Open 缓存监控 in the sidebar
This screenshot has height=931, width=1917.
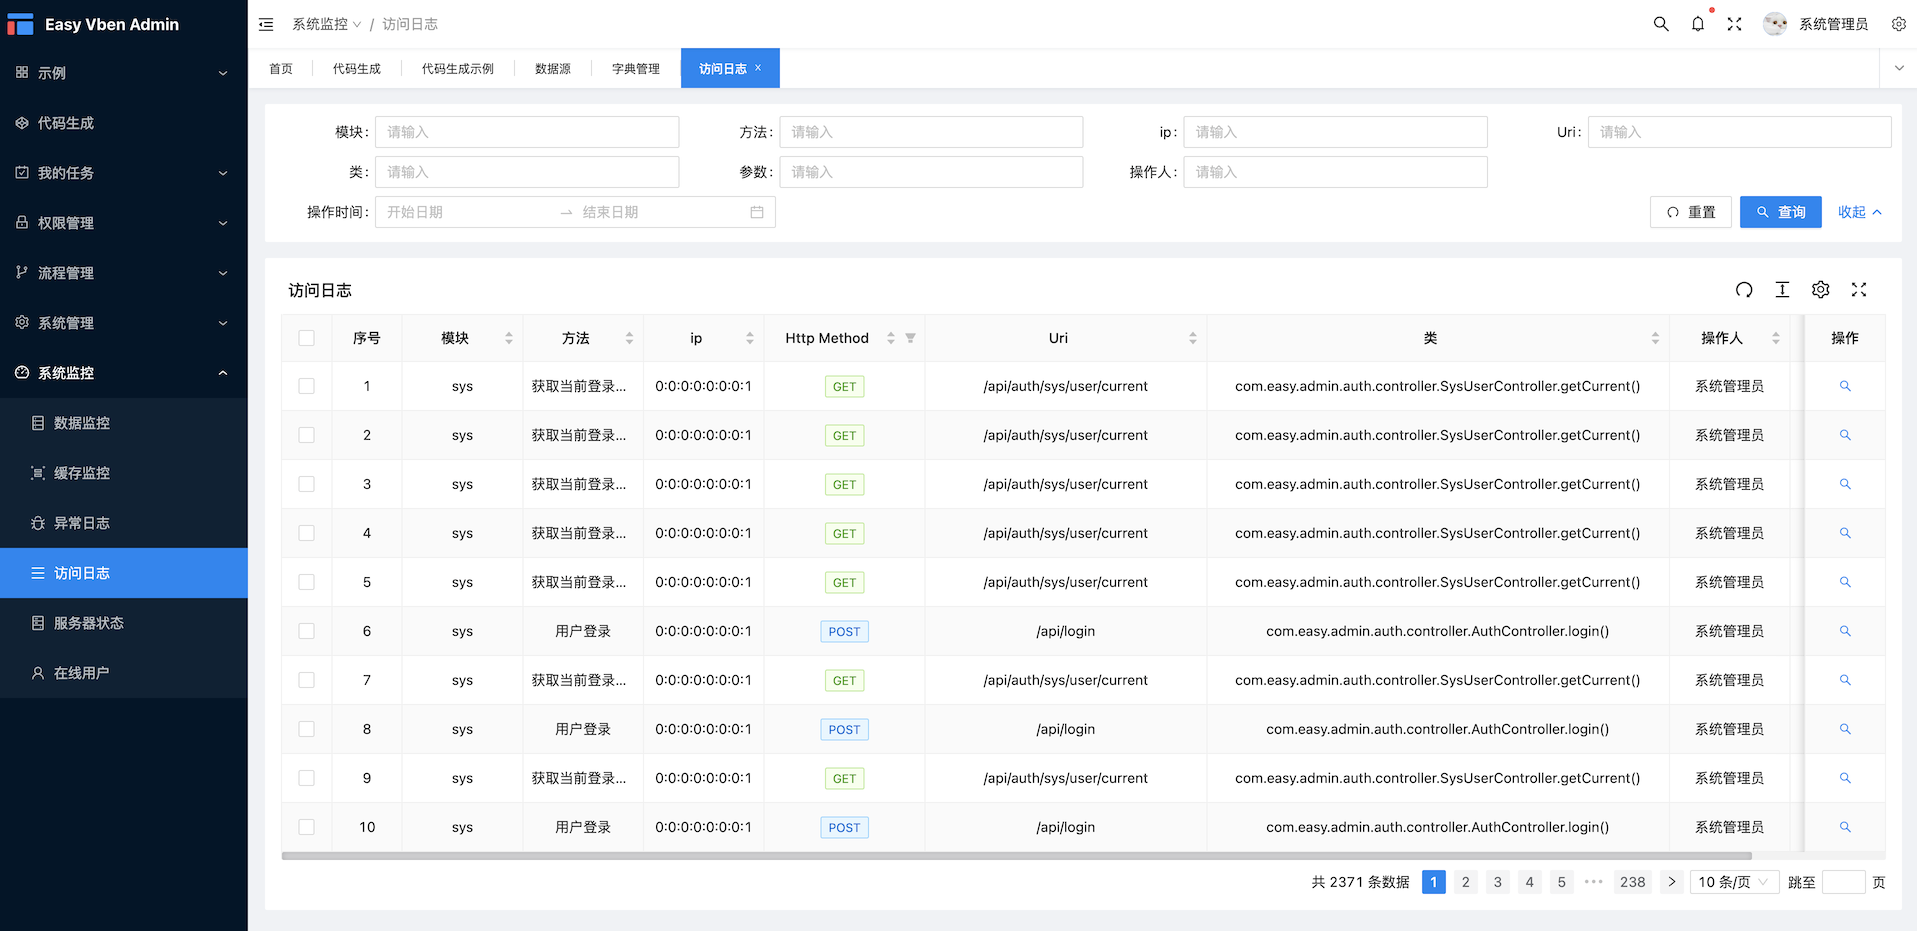[124, 473]
